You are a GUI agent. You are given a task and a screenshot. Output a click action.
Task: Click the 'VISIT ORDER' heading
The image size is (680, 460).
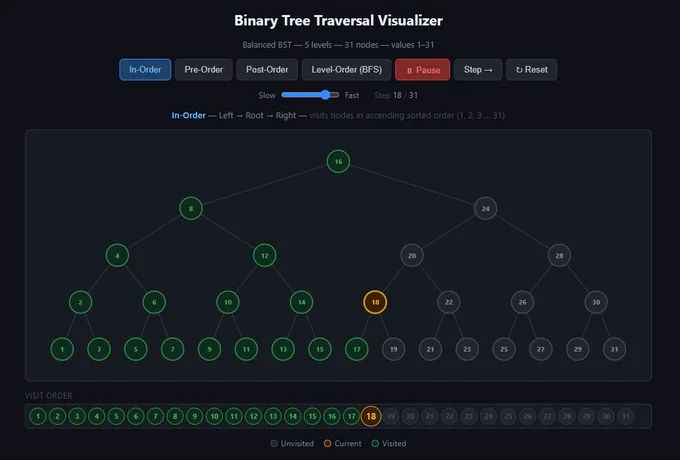pos(49,396)
